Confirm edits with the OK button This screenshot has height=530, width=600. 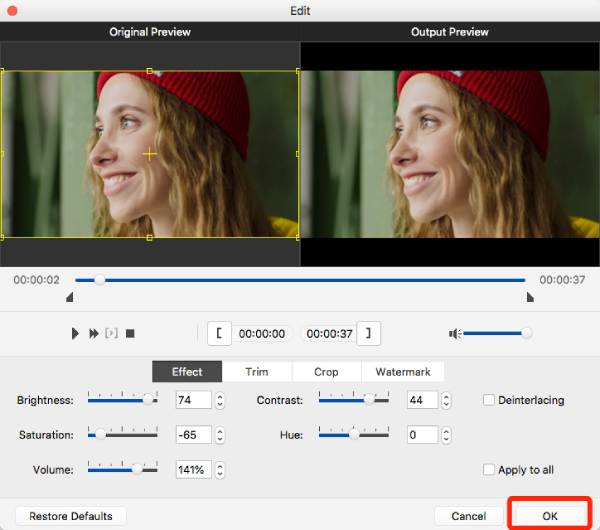[x=550, y=516]
